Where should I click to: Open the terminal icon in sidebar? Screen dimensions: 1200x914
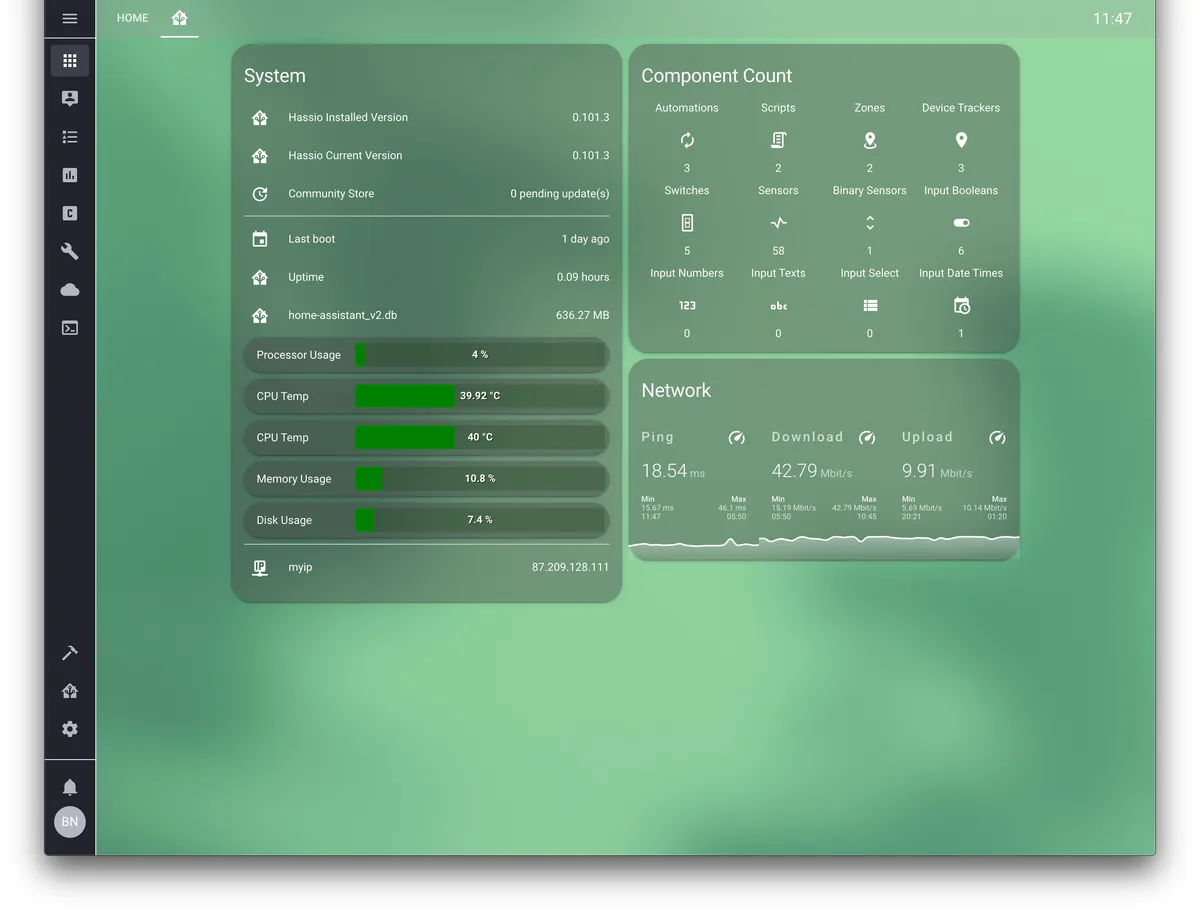pos(69,328)
